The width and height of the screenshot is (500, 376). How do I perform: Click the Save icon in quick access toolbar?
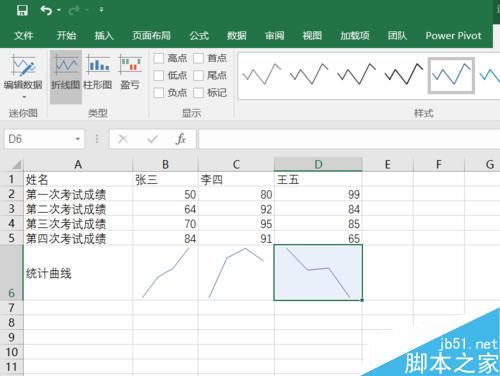[22, 10]
